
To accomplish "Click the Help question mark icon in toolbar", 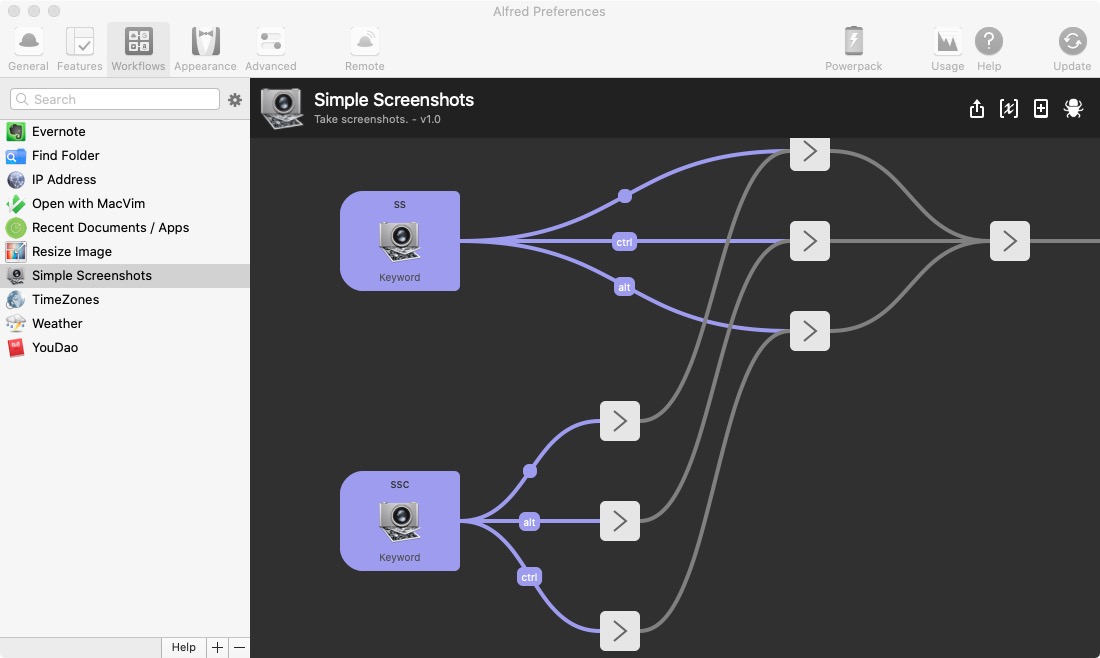I will [x=988, y=41].
